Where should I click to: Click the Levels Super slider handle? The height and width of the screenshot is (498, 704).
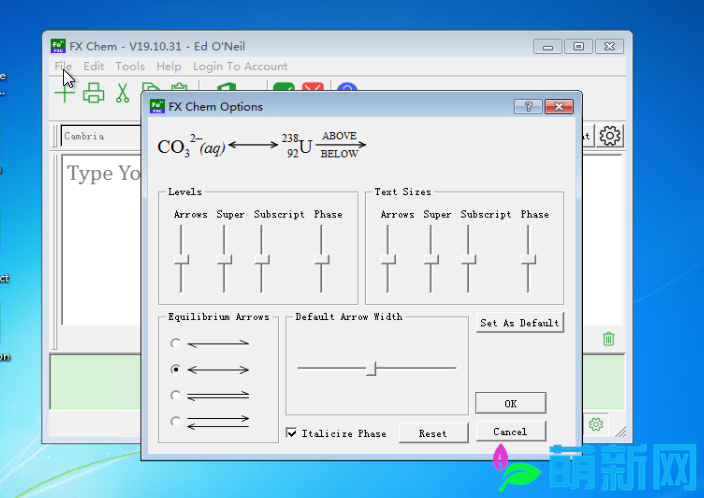(224, 260)
